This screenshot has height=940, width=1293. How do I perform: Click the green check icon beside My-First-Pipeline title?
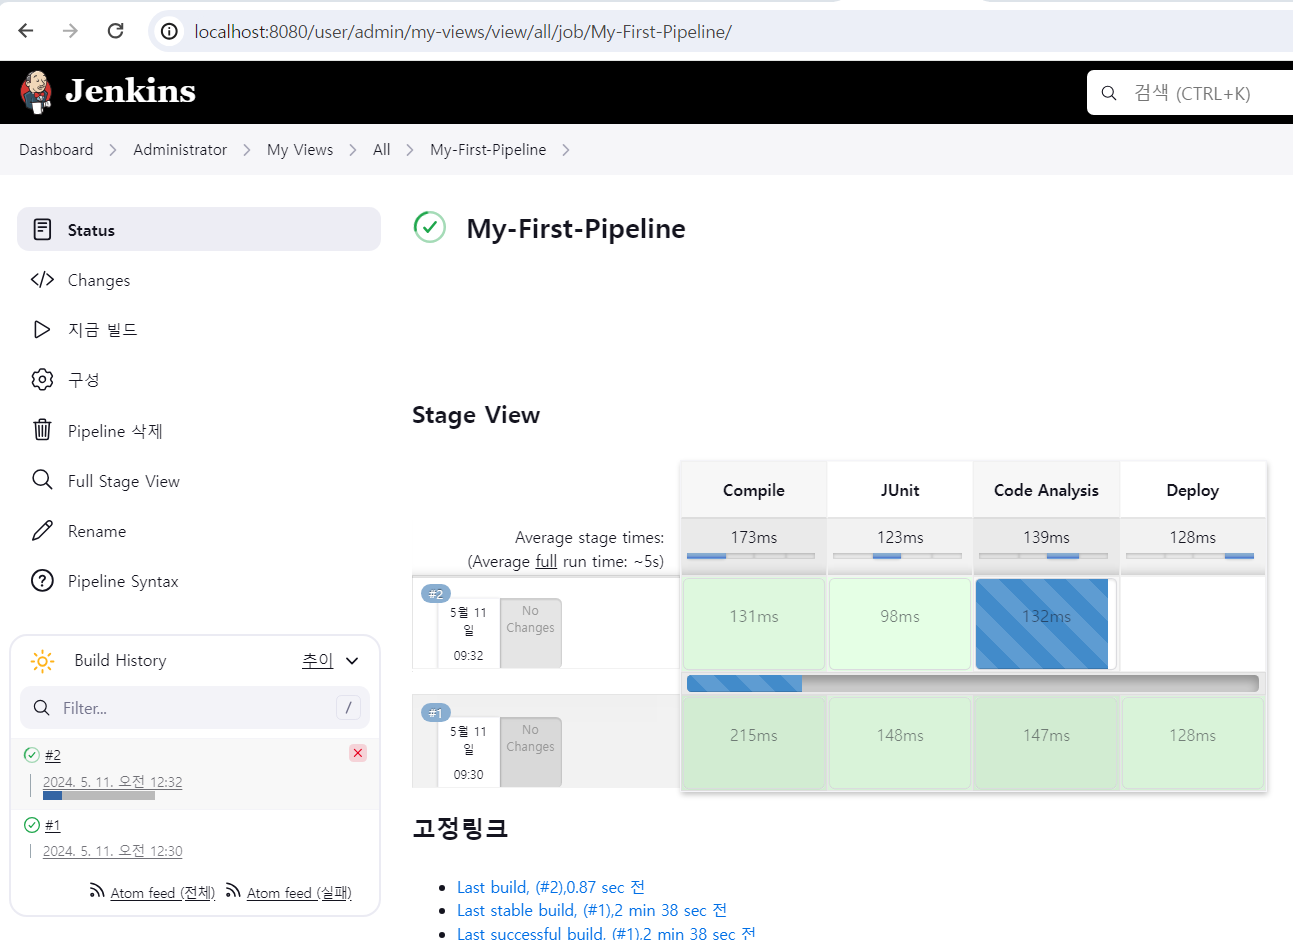430,227
